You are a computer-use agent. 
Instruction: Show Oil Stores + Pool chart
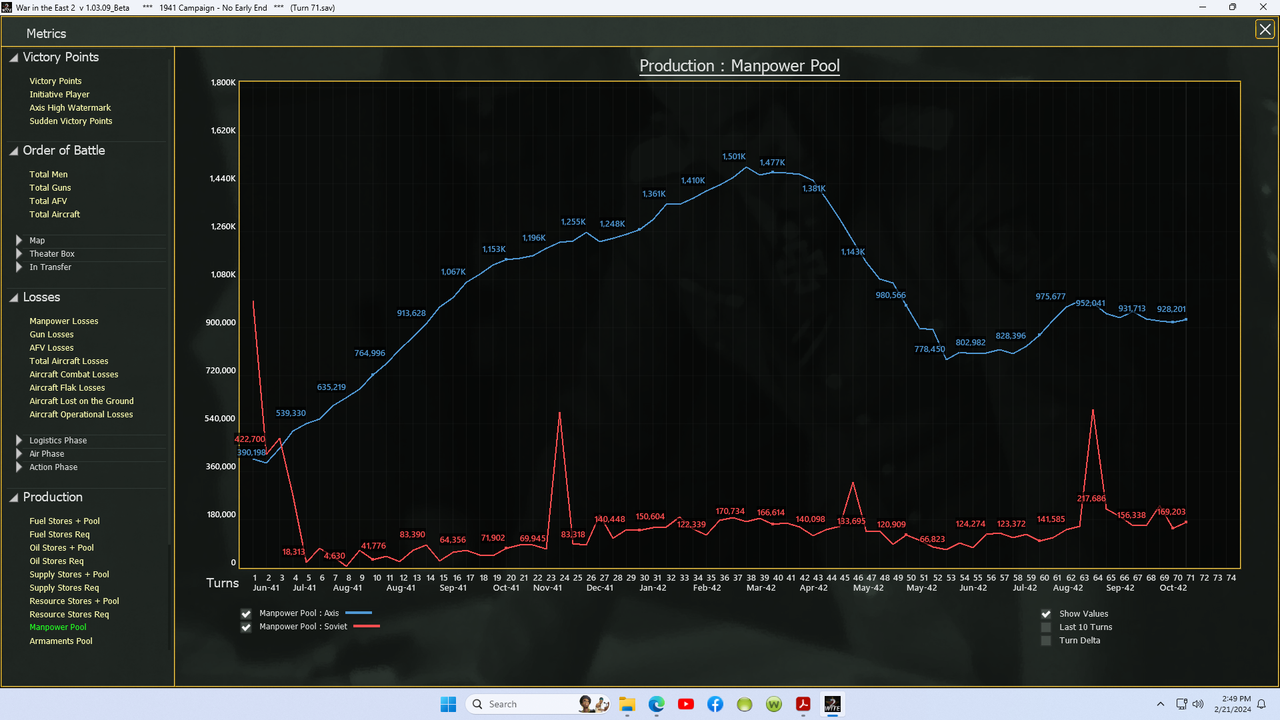pos(62,548)
